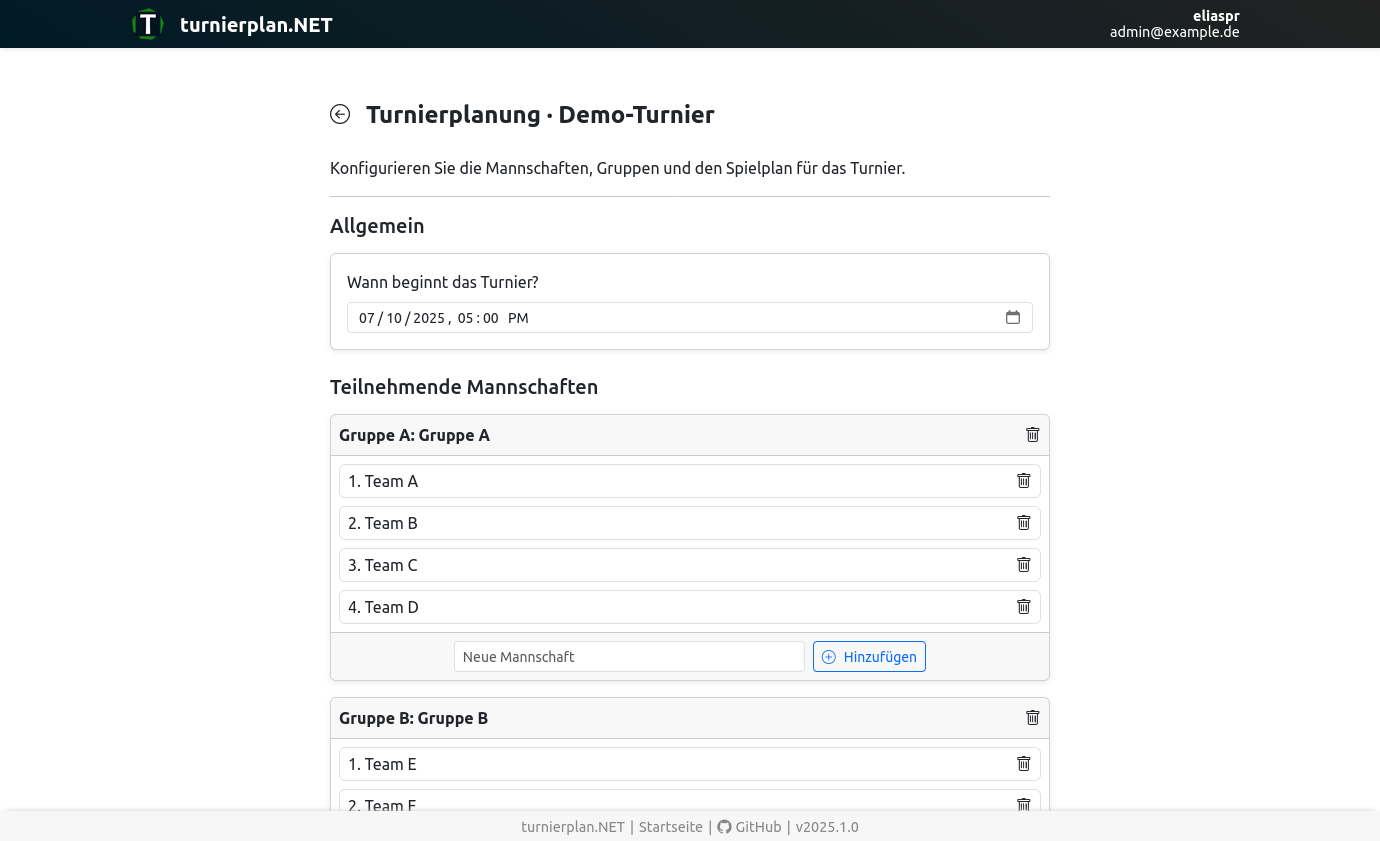Open the turnierplan.NET footer link

click(573, 827)
